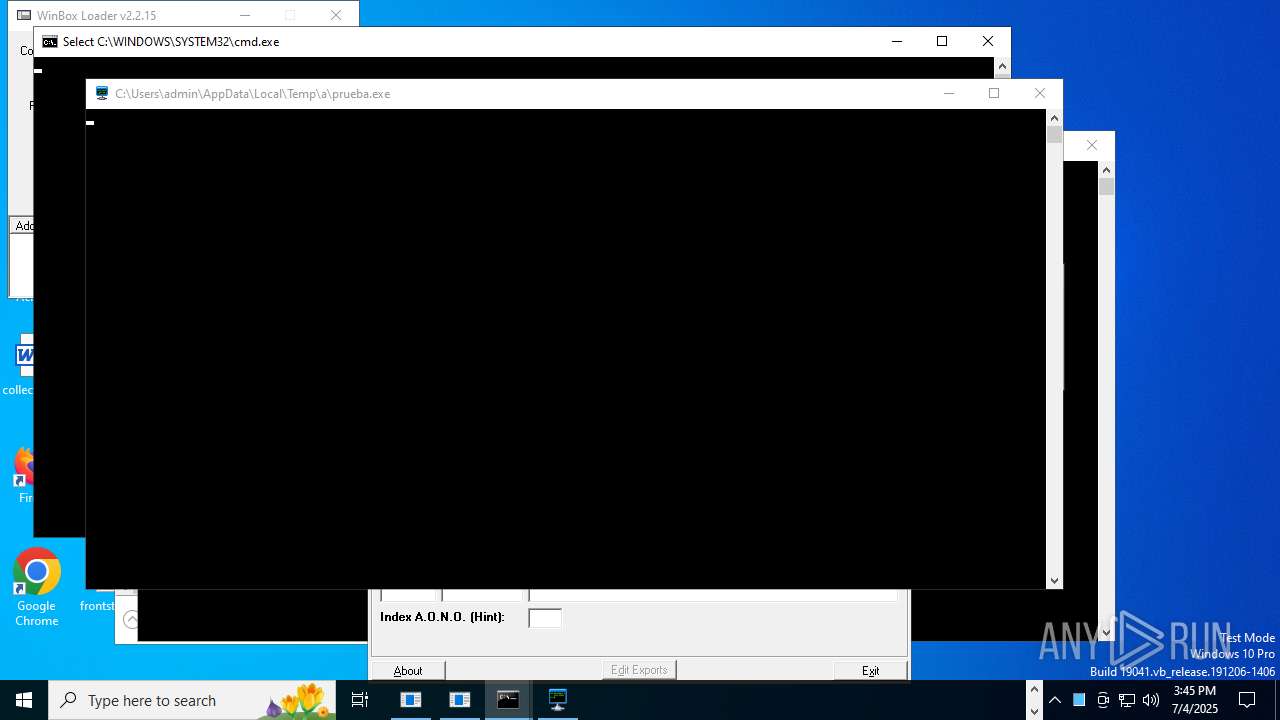Maximize the cmd.exe window
The height and width of the screenshot is (720, 1280).
942,41
